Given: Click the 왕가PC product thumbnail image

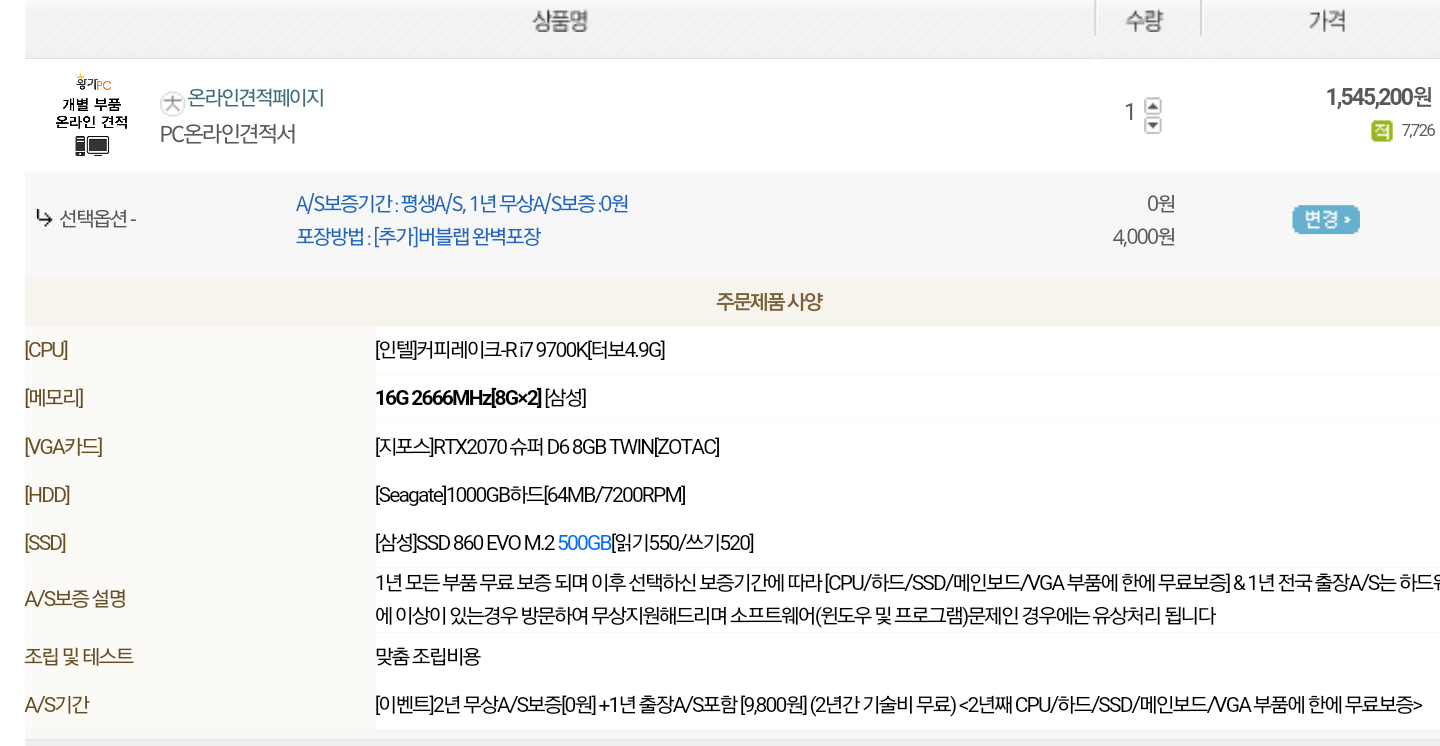Looking at the screenshot, I should click(x=92, y=115).
